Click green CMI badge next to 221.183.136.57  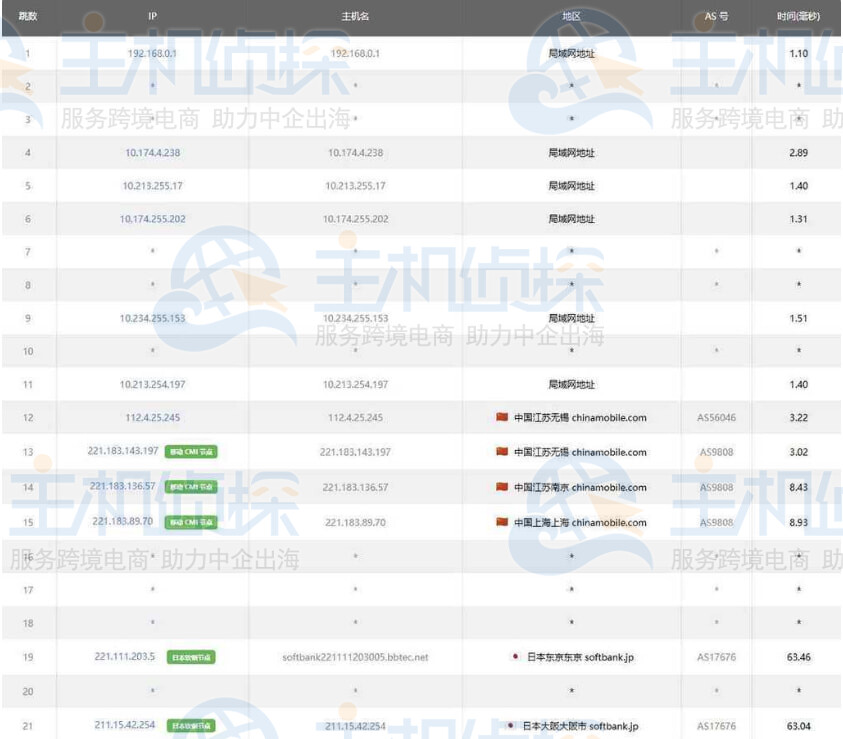pyautogui.click(x=190, y=487)
